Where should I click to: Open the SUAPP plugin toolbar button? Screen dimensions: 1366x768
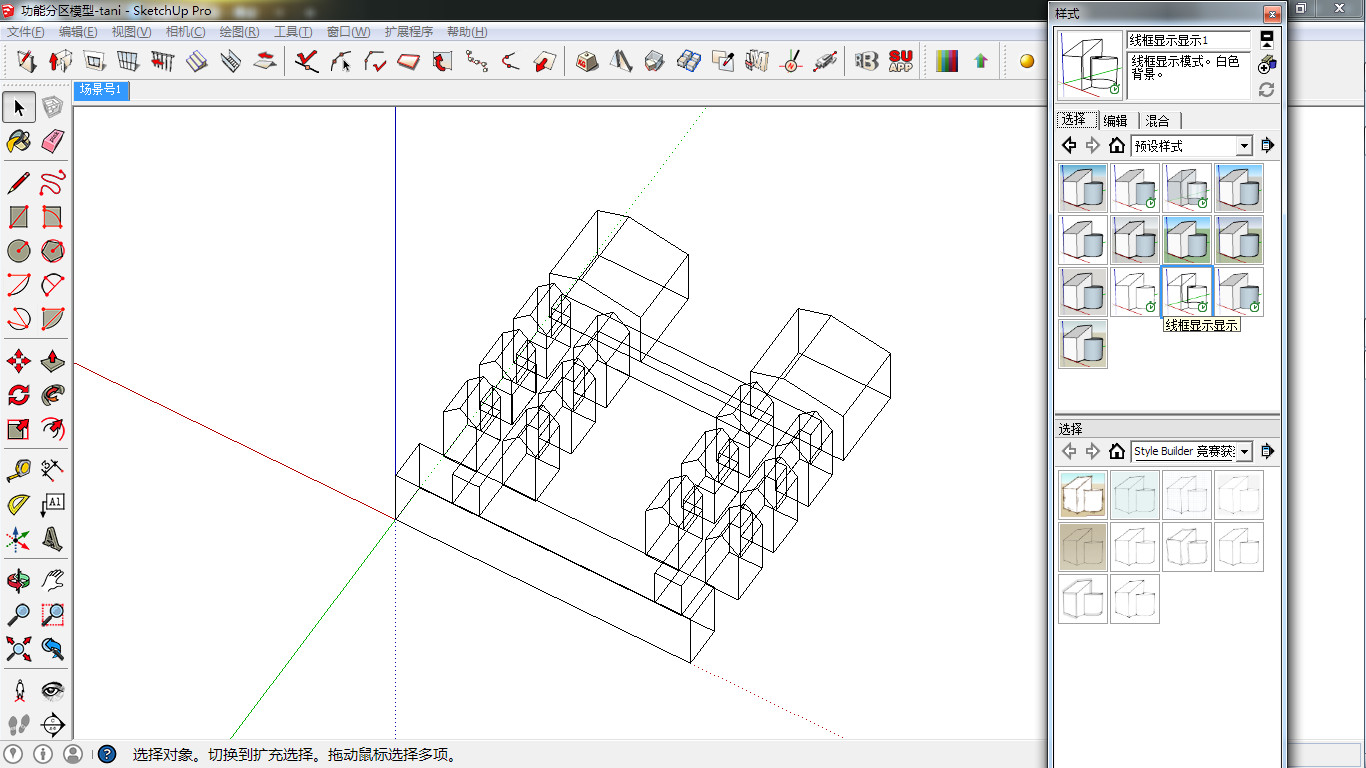900,62
